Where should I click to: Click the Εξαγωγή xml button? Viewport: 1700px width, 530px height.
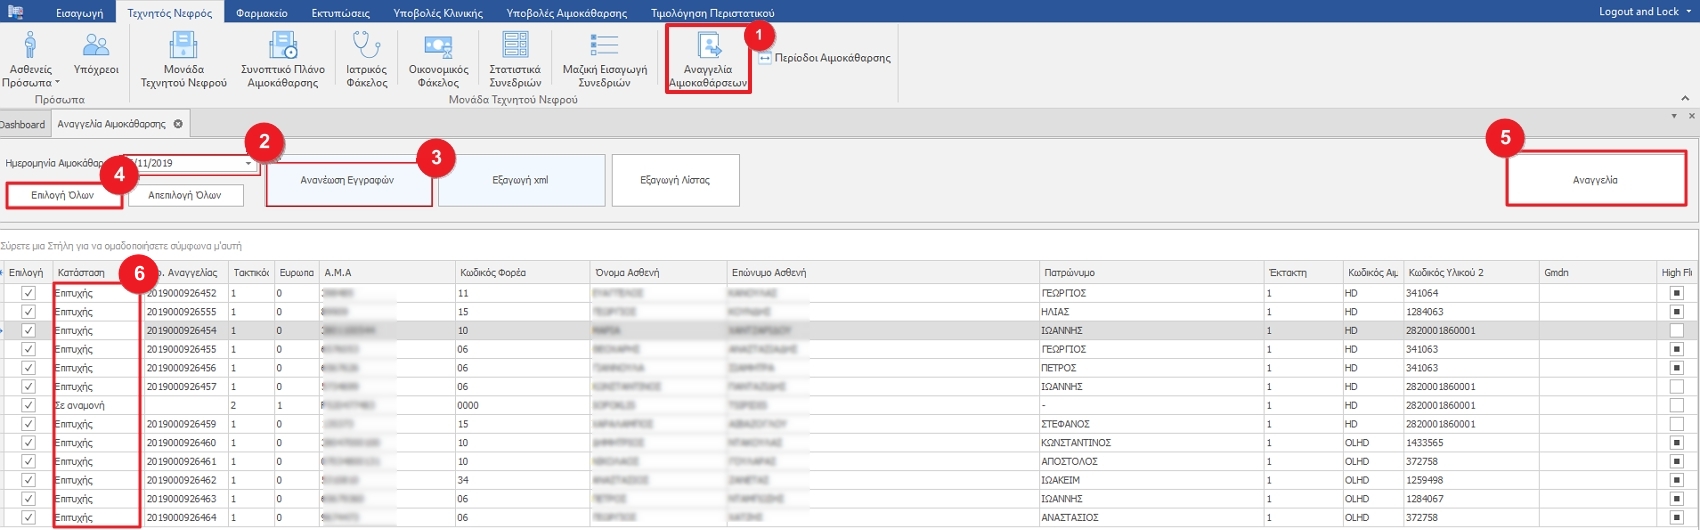coord(521,180)
